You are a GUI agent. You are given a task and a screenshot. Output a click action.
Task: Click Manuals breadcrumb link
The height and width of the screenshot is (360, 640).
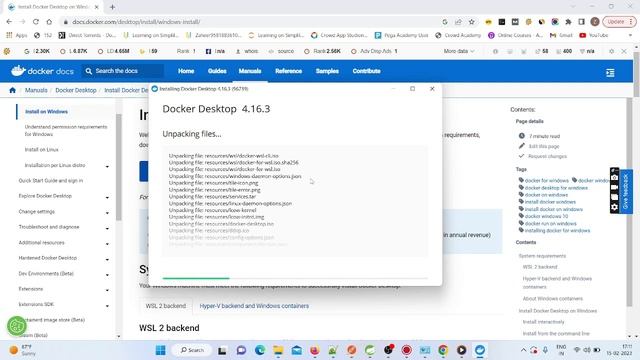point(36,90)
